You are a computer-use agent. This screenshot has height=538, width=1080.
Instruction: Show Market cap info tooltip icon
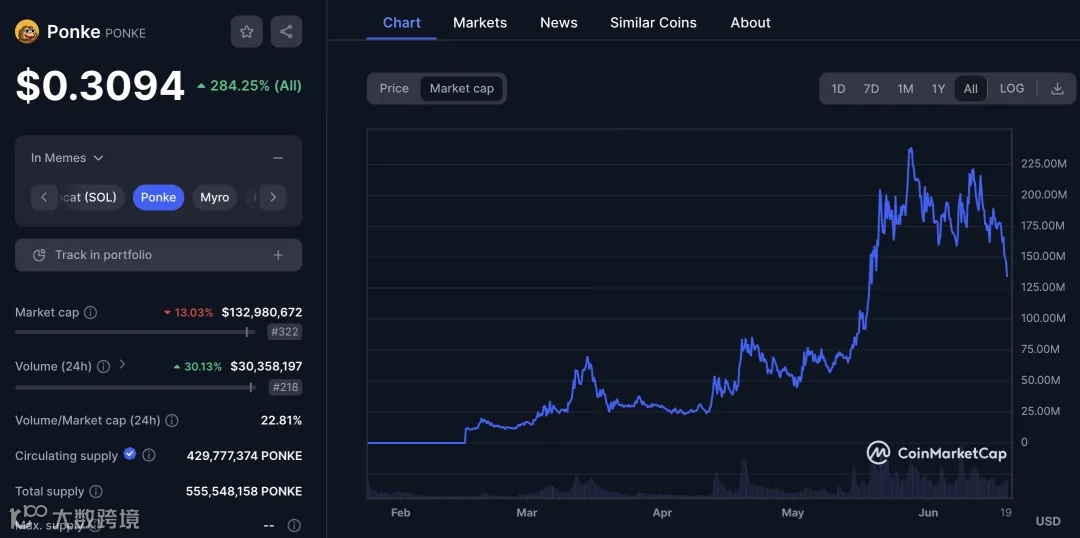tap(90, 313)
